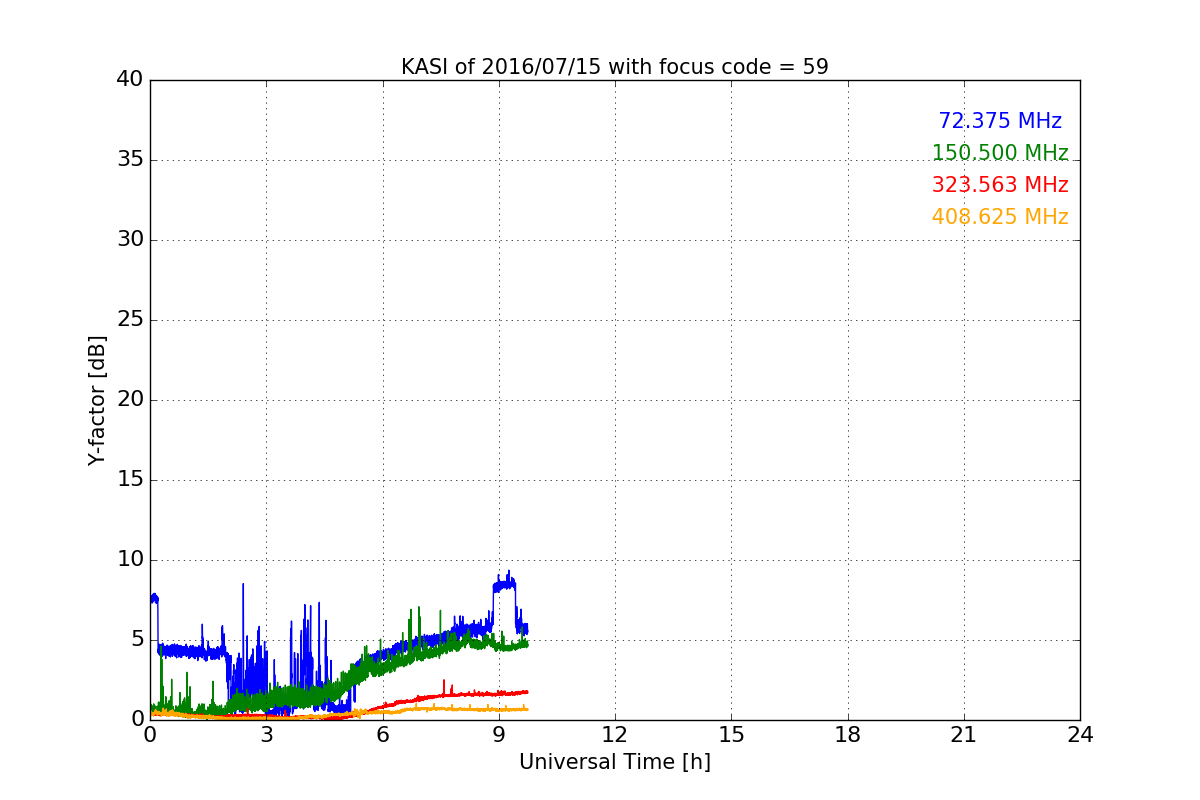Click x-axis tick label '3'

266,735
